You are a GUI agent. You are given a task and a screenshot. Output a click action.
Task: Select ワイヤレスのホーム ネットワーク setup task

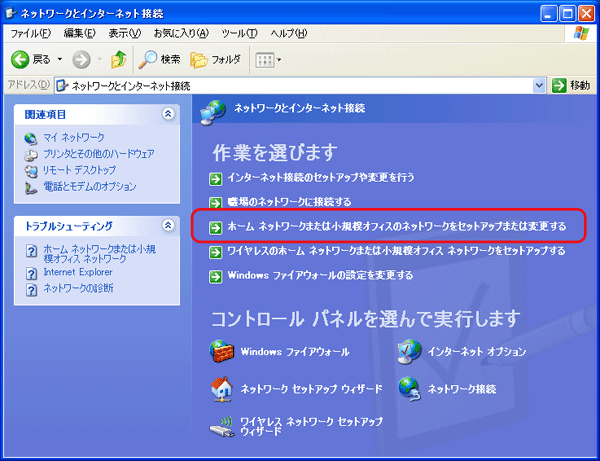click(x=396, y=251)
